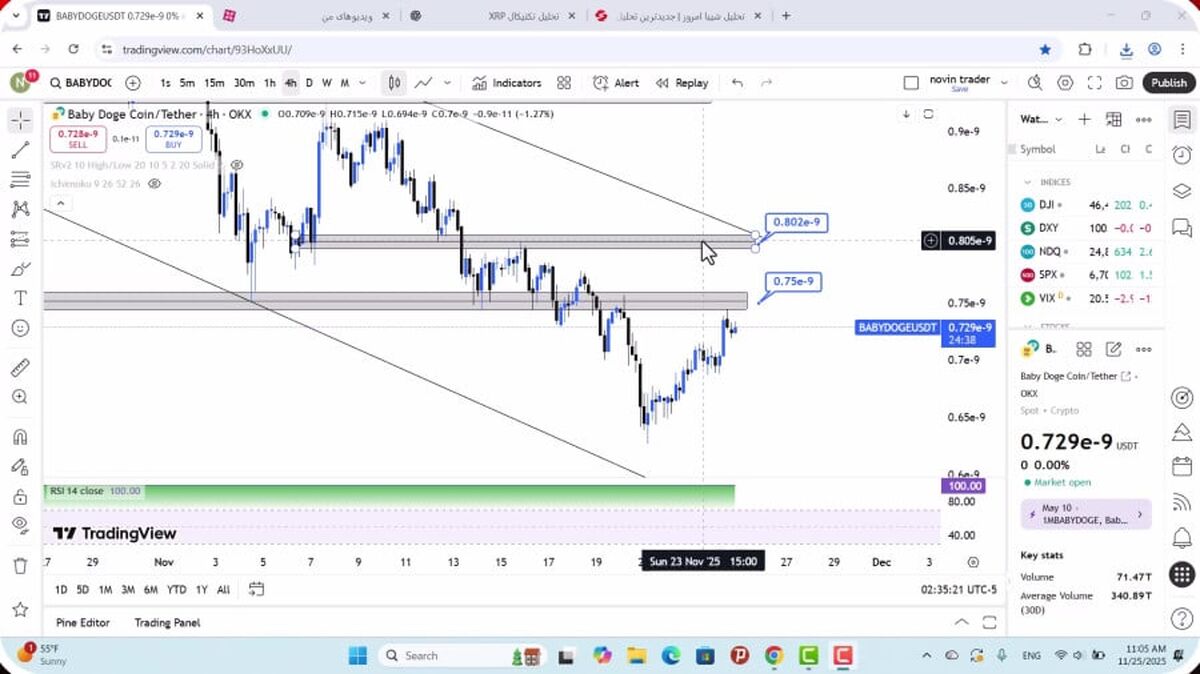Hide the SRv2 indicator with its eye icon

(x=237, y=164)
